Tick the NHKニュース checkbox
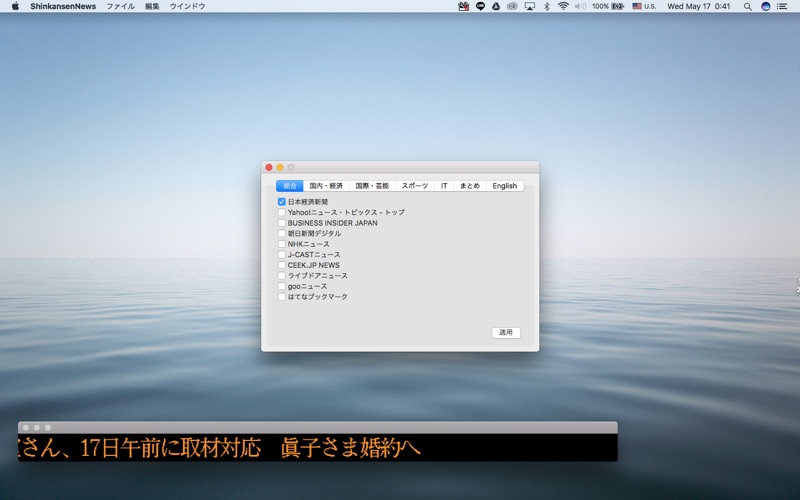The width and height of the screenshot is (800, 500). (x=282, y=244)
